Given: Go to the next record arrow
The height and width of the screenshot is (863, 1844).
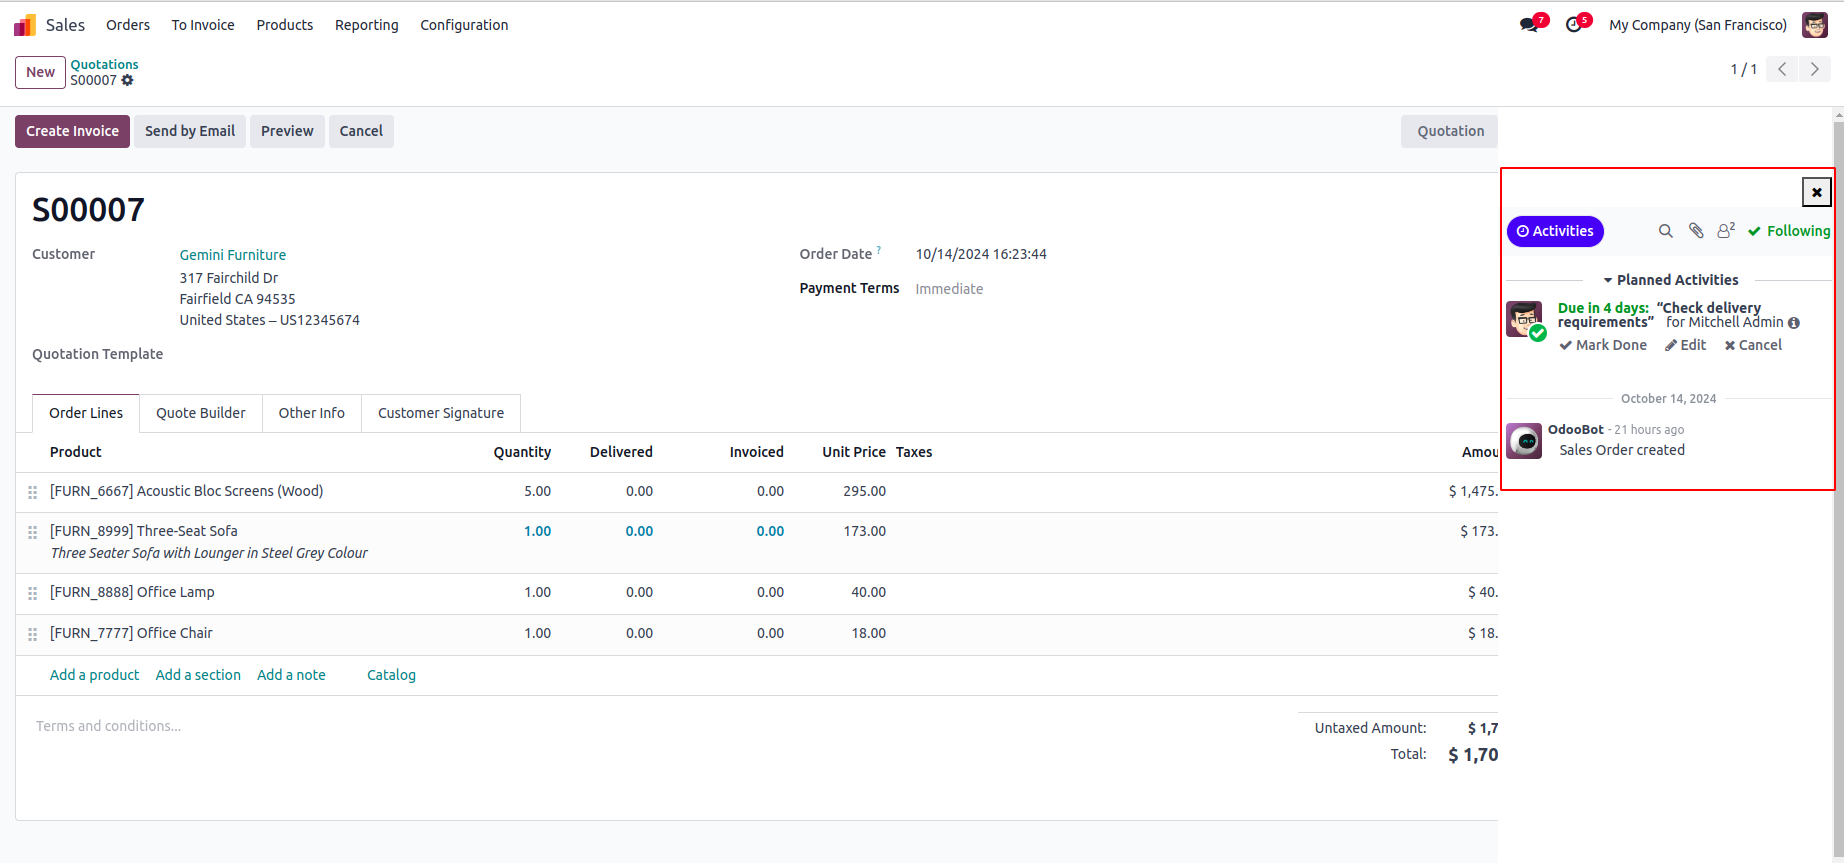Looking at the screenshot, I should pyautogui.click(x=1815, y=69).
